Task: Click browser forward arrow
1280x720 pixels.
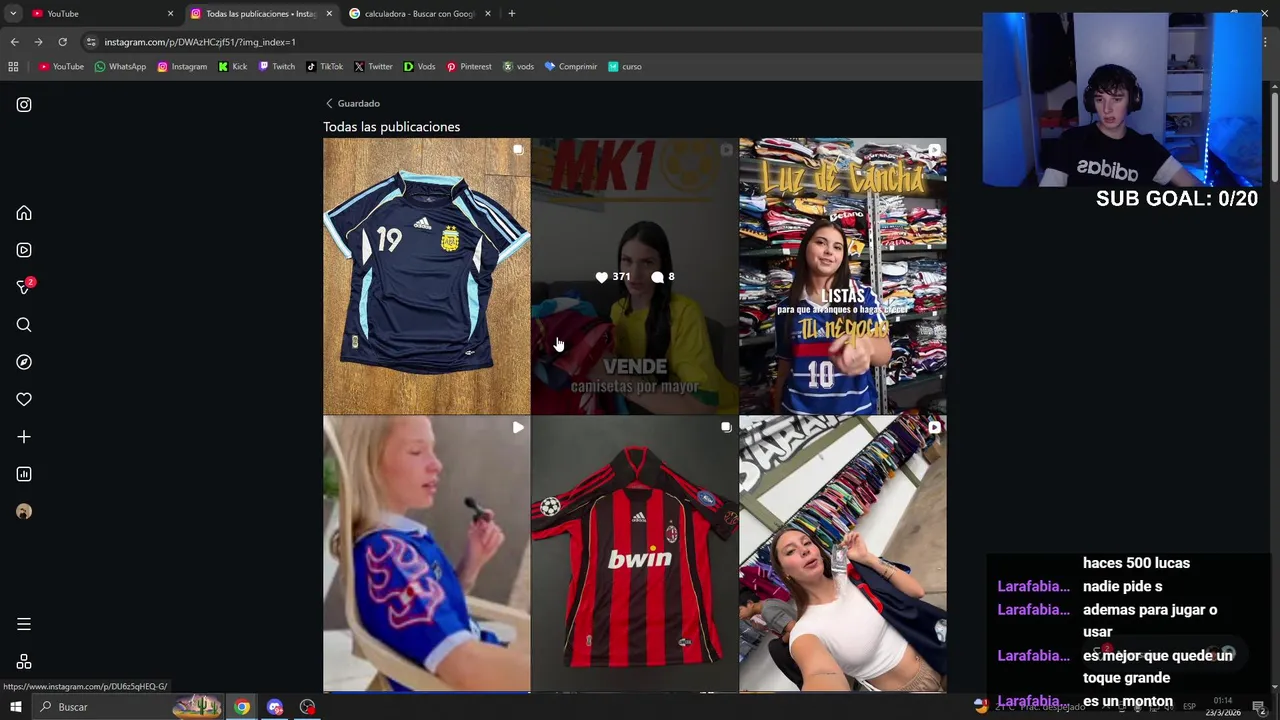Action: click(38, 42)
